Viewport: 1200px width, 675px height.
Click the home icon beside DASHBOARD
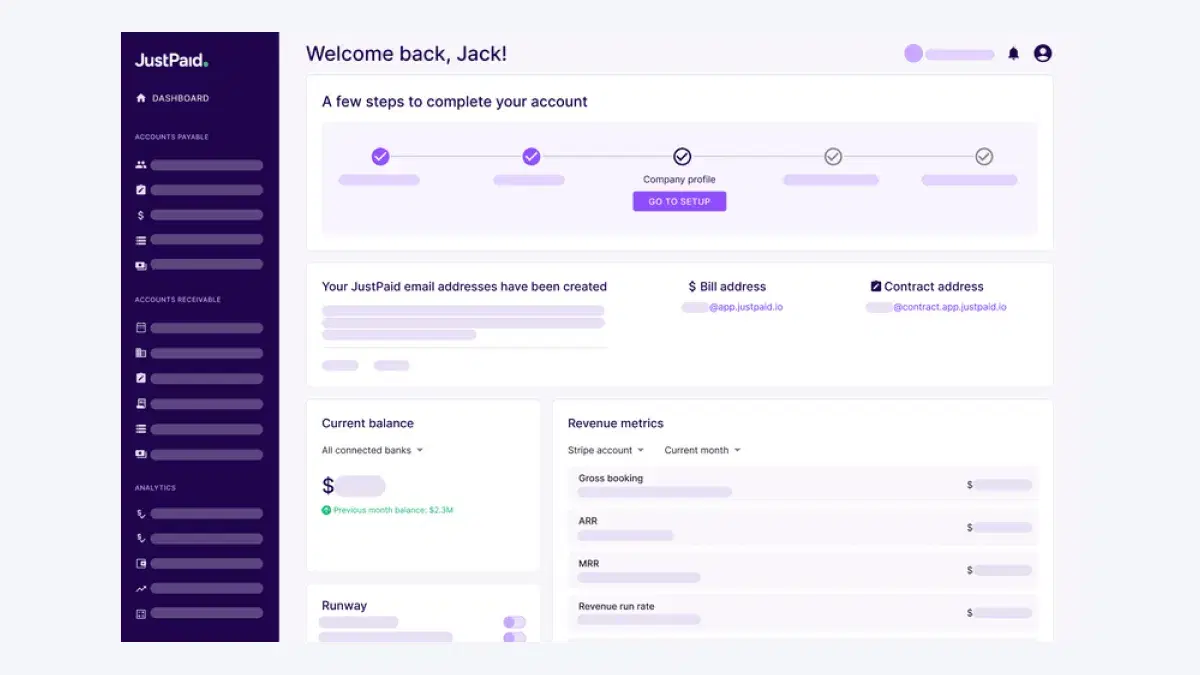(x=141, y=98)
